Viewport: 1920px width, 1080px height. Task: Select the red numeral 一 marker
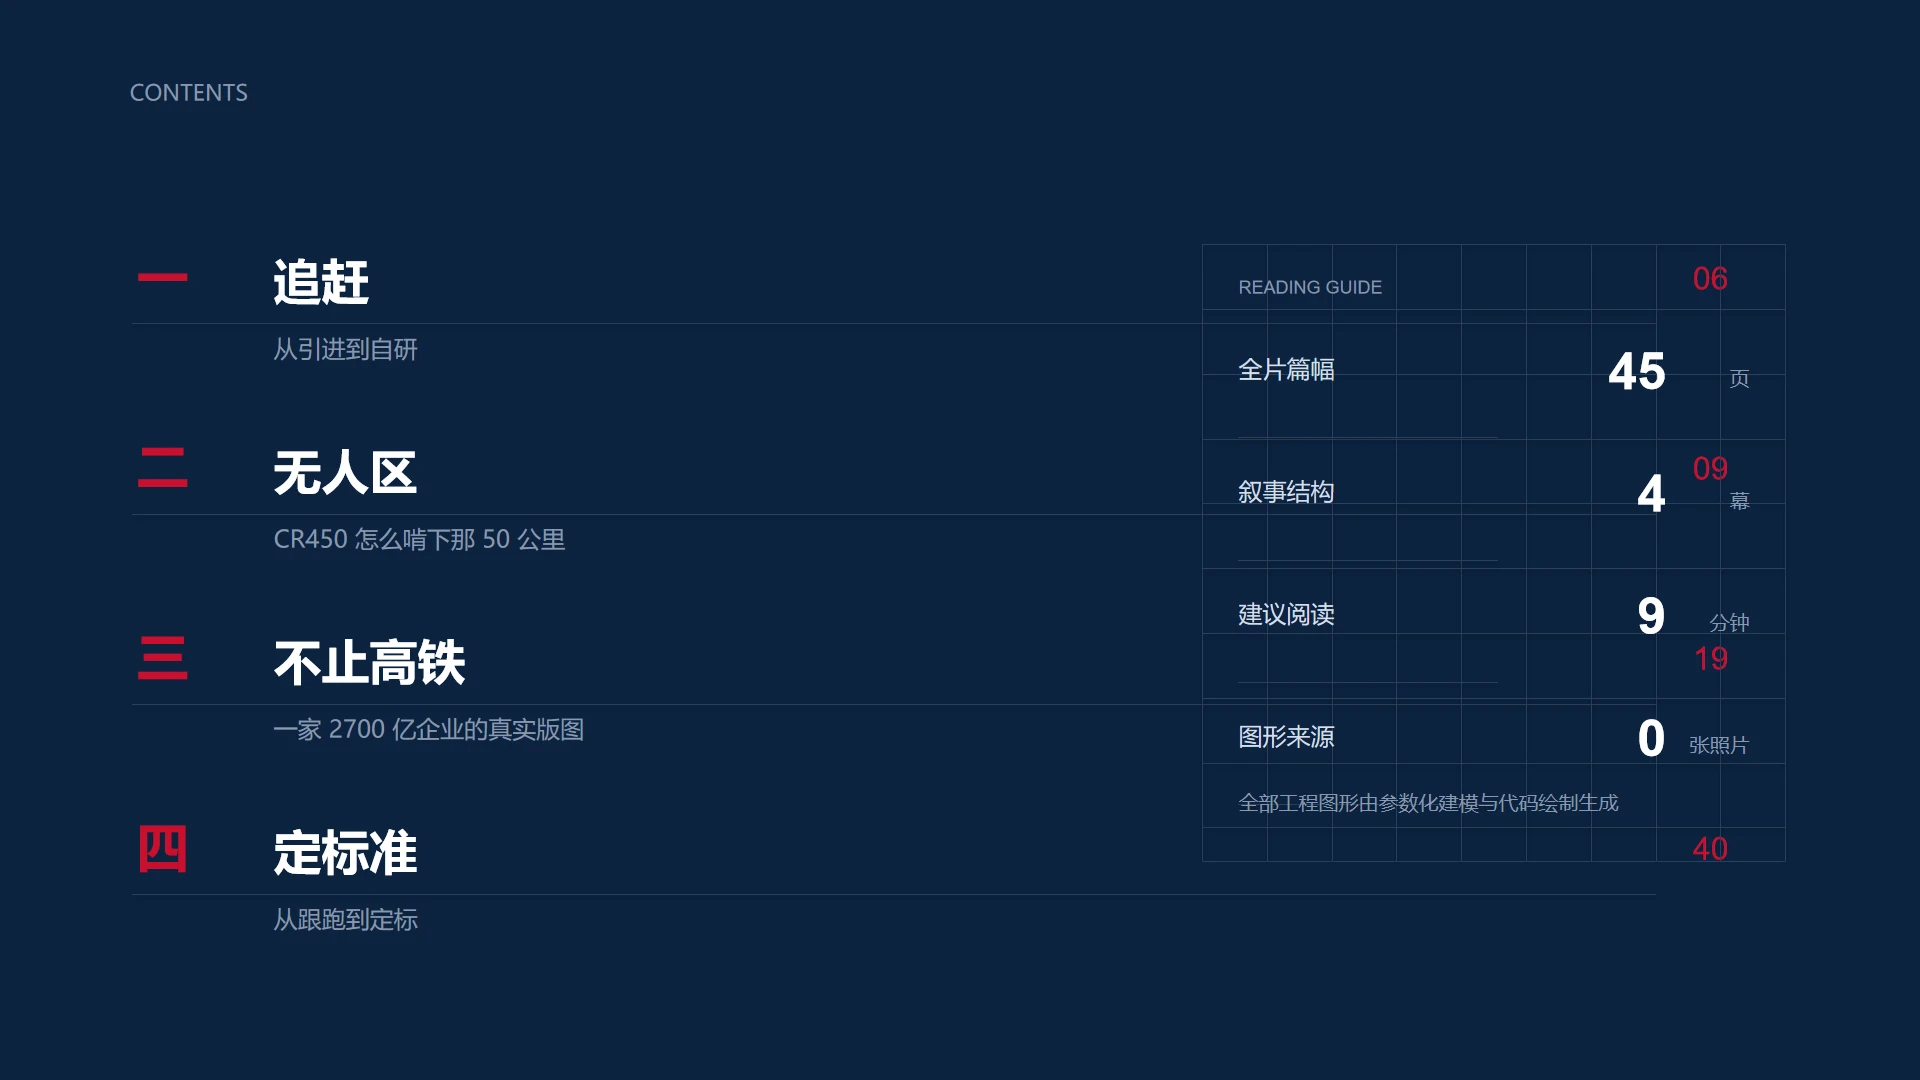[162, 277]
